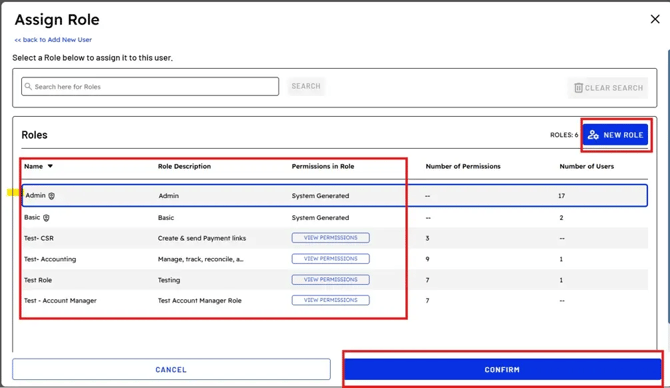This screenshot has width=670, height=388.
Task: Click System Generated in Admin row
Action: click(320, 196)
